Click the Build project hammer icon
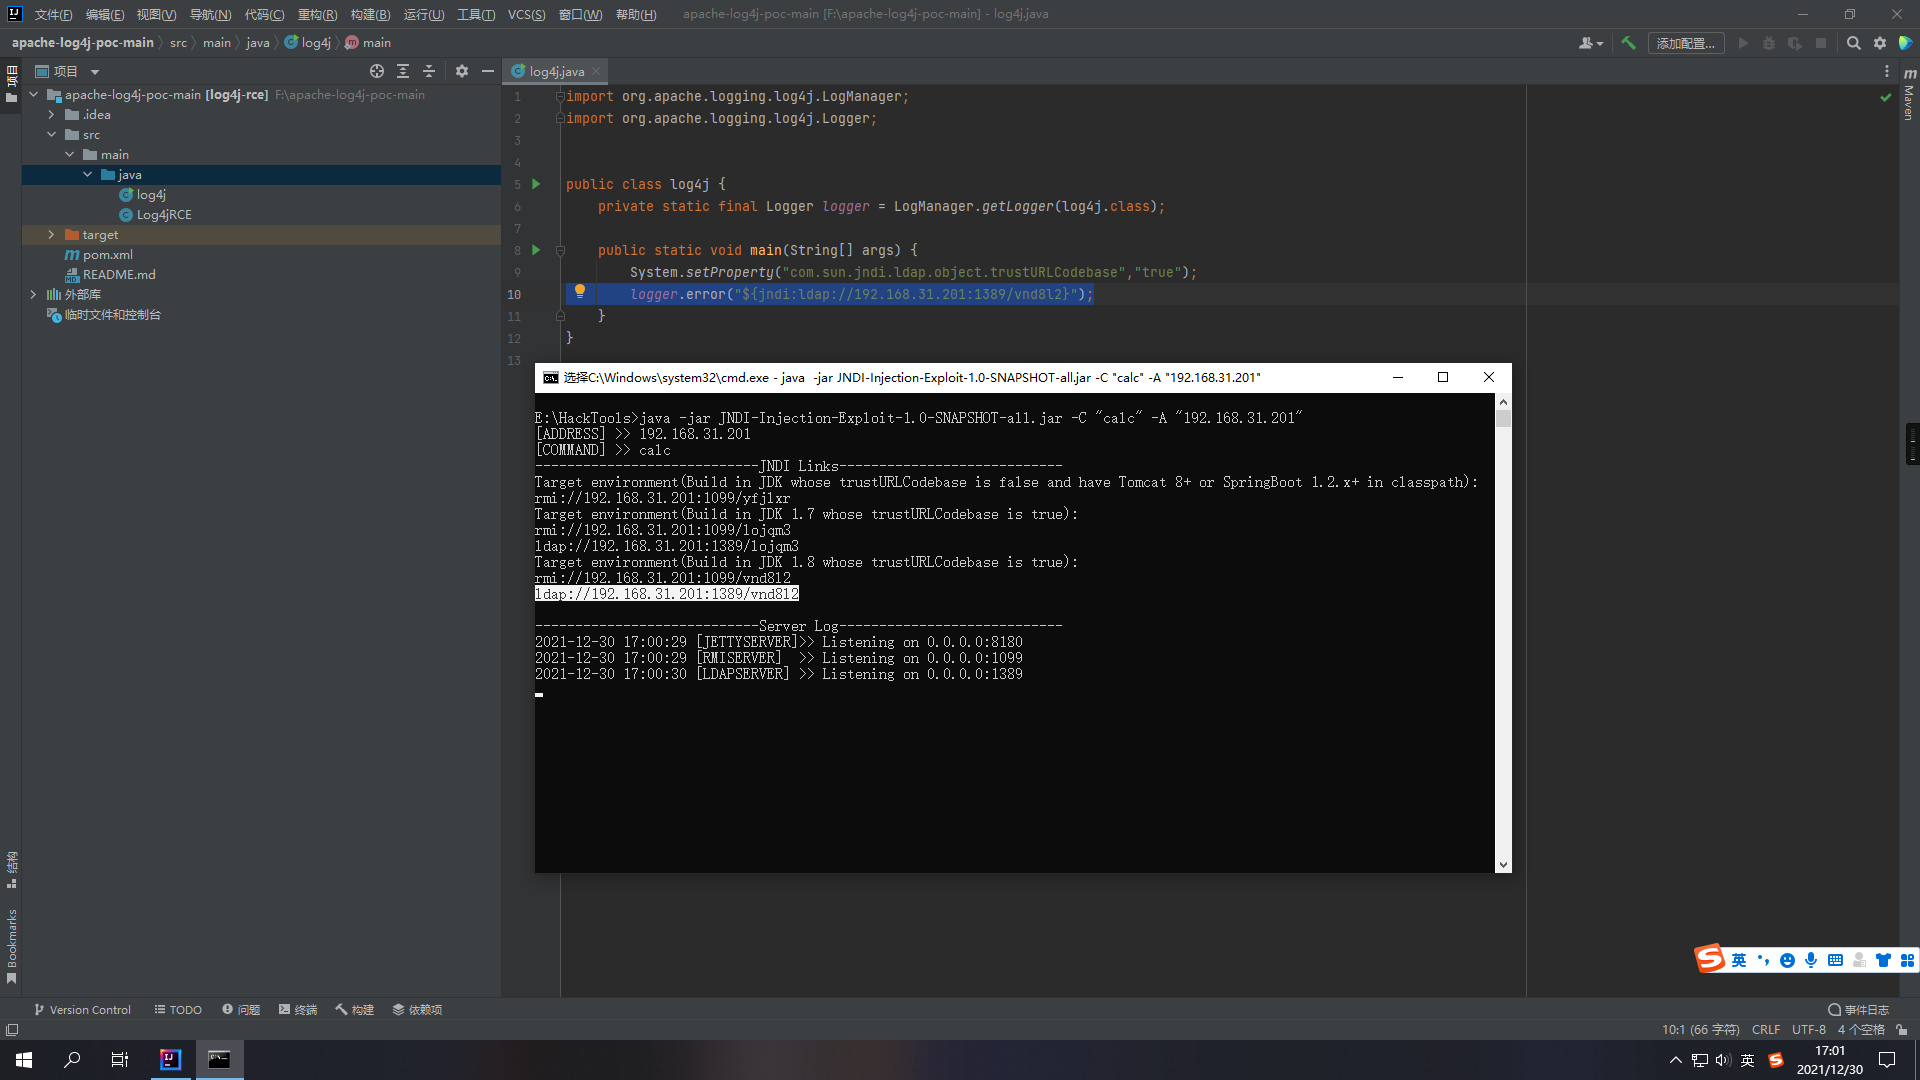Viewport: 1920px width, 1080px height. pos(1628,43)
